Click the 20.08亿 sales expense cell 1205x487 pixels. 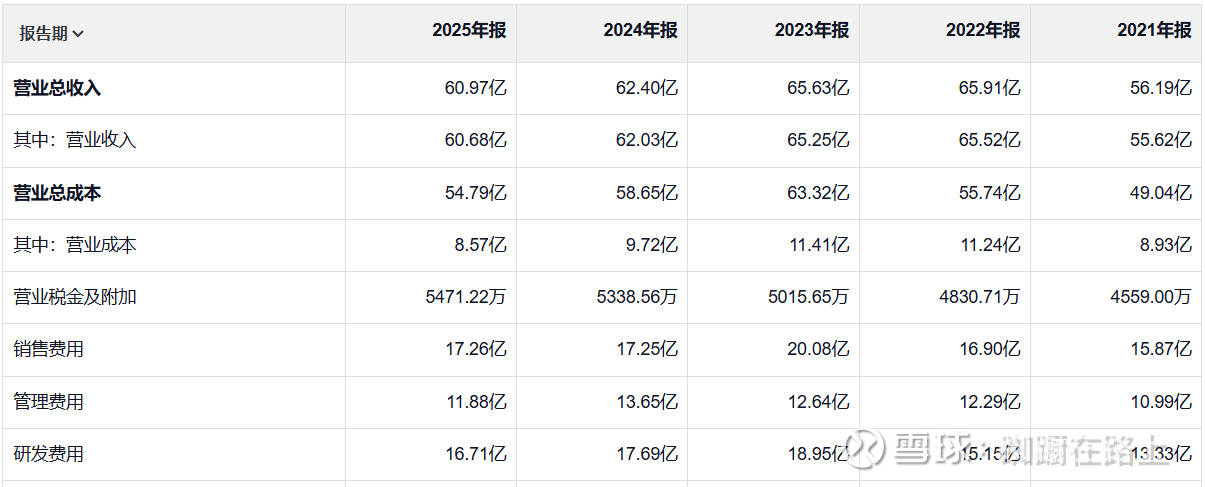click(818, 349)
